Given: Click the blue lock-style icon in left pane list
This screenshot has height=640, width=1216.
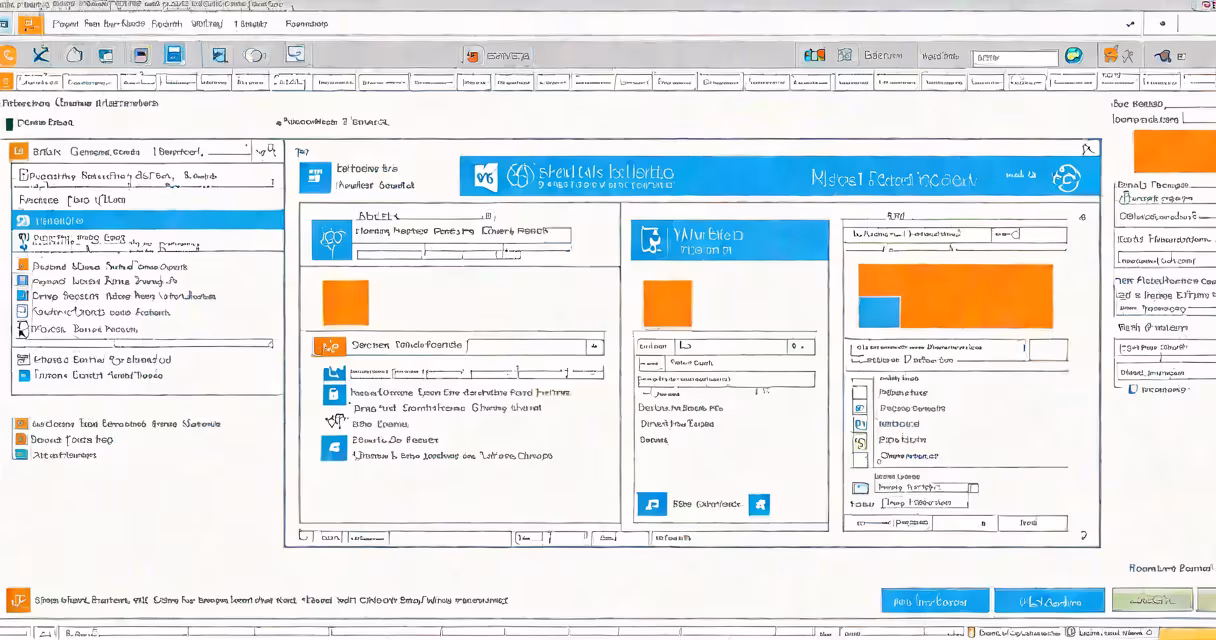Looking at the screenshot, I should click(x=333, y=394).
